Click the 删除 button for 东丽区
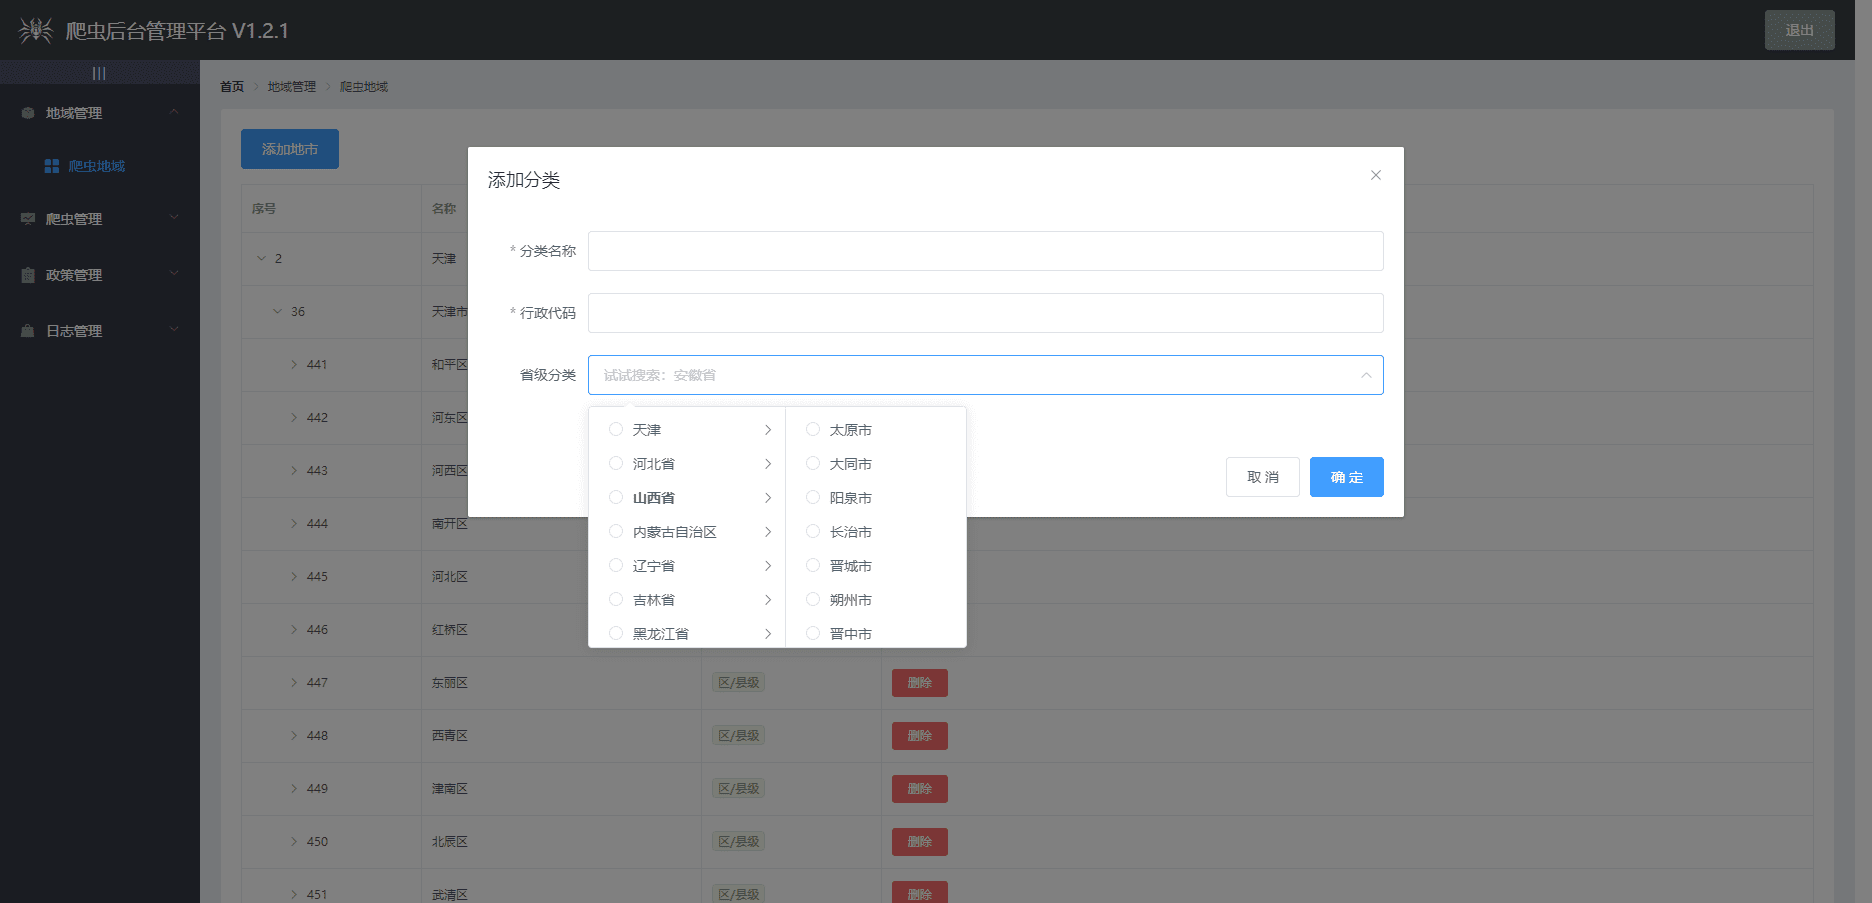This screenshot has height=903, width=1872. tap(918, 682)
